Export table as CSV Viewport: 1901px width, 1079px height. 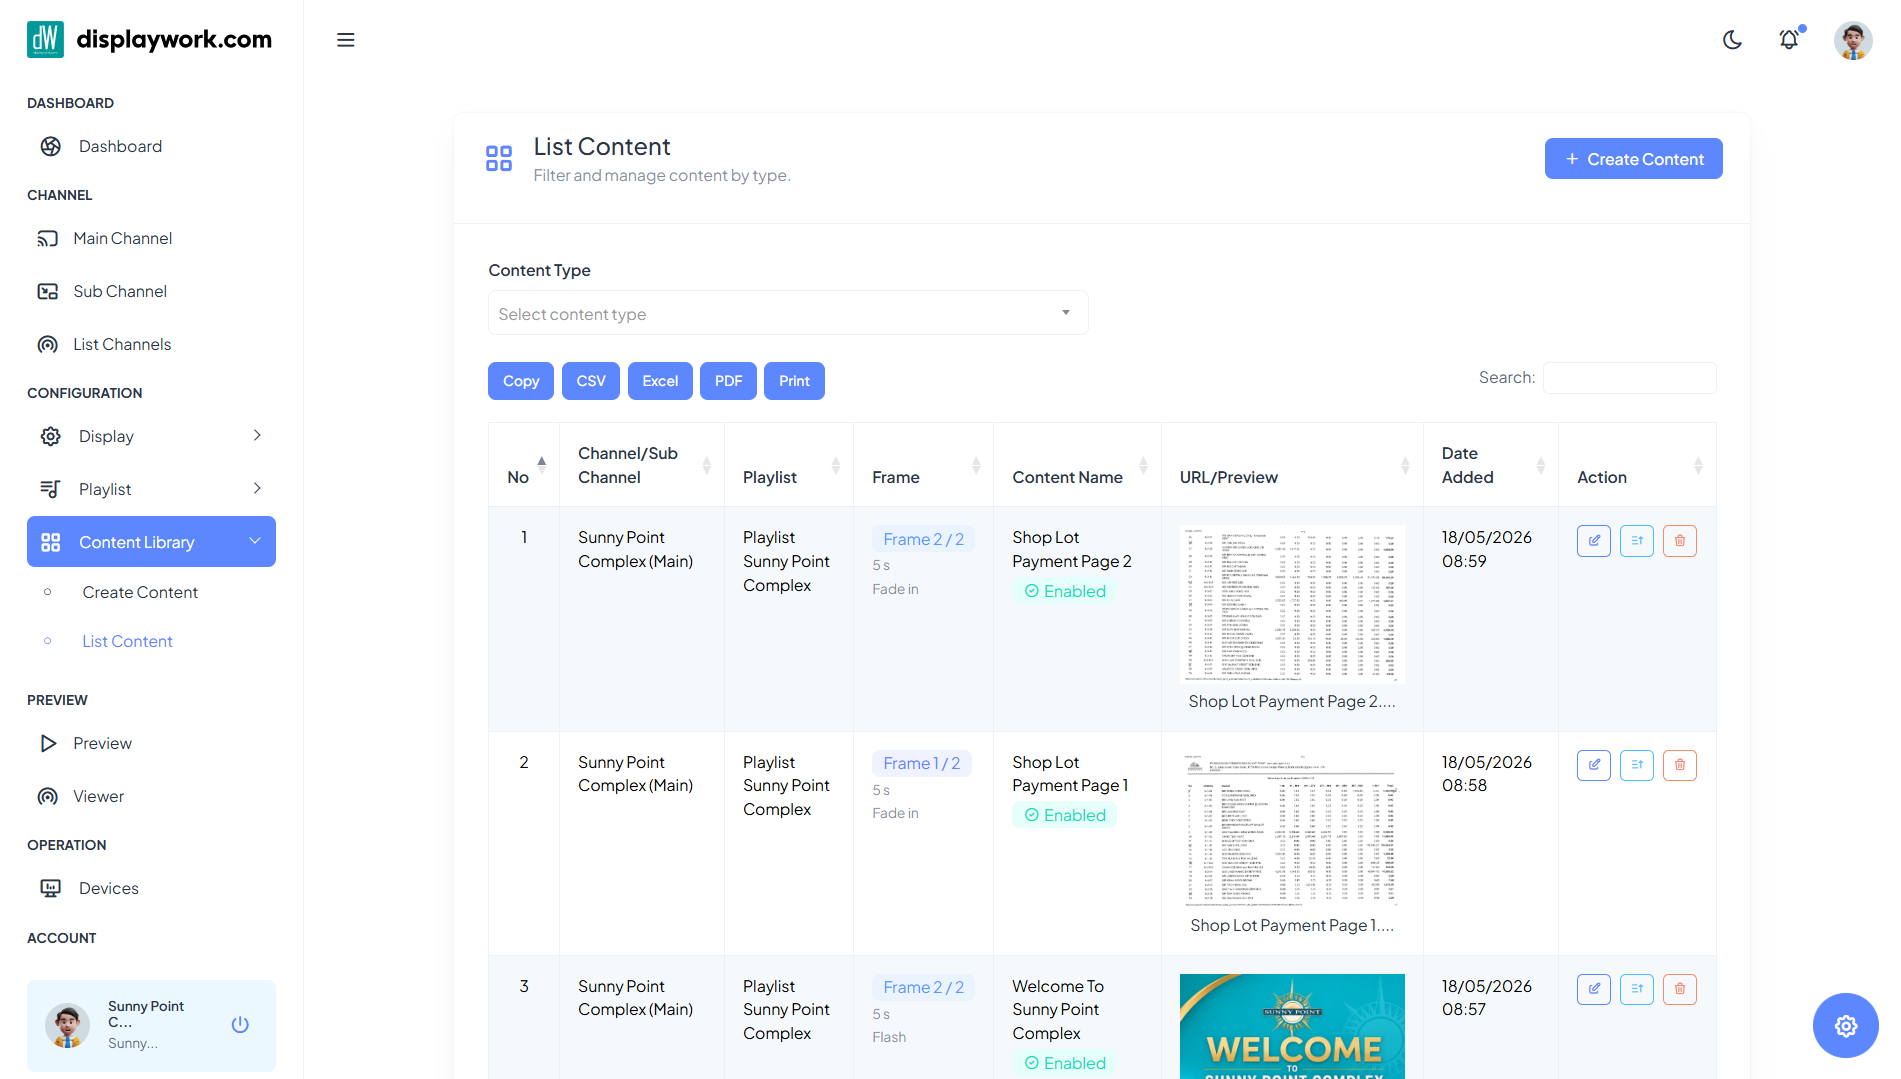pyautogui.click(x=591, y=381)
